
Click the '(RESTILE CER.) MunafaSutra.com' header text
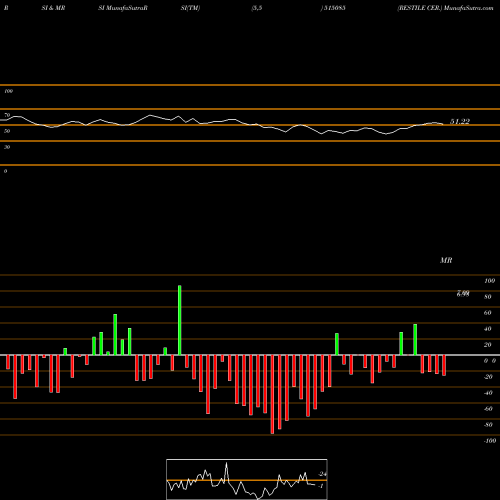click(x=445, y=8)
